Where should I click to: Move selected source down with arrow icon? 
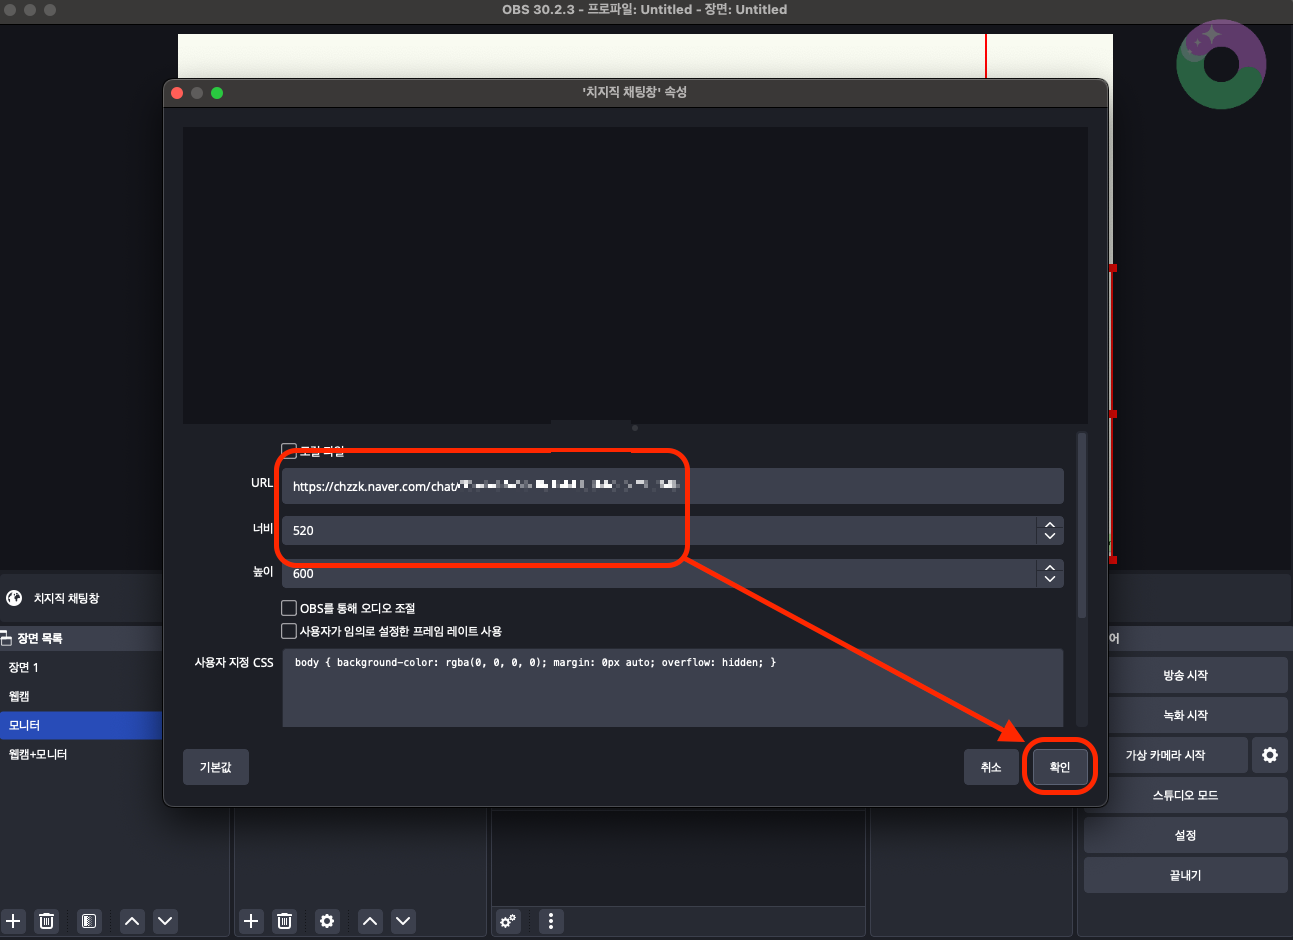pyautogui.click(x=403, y=921)
